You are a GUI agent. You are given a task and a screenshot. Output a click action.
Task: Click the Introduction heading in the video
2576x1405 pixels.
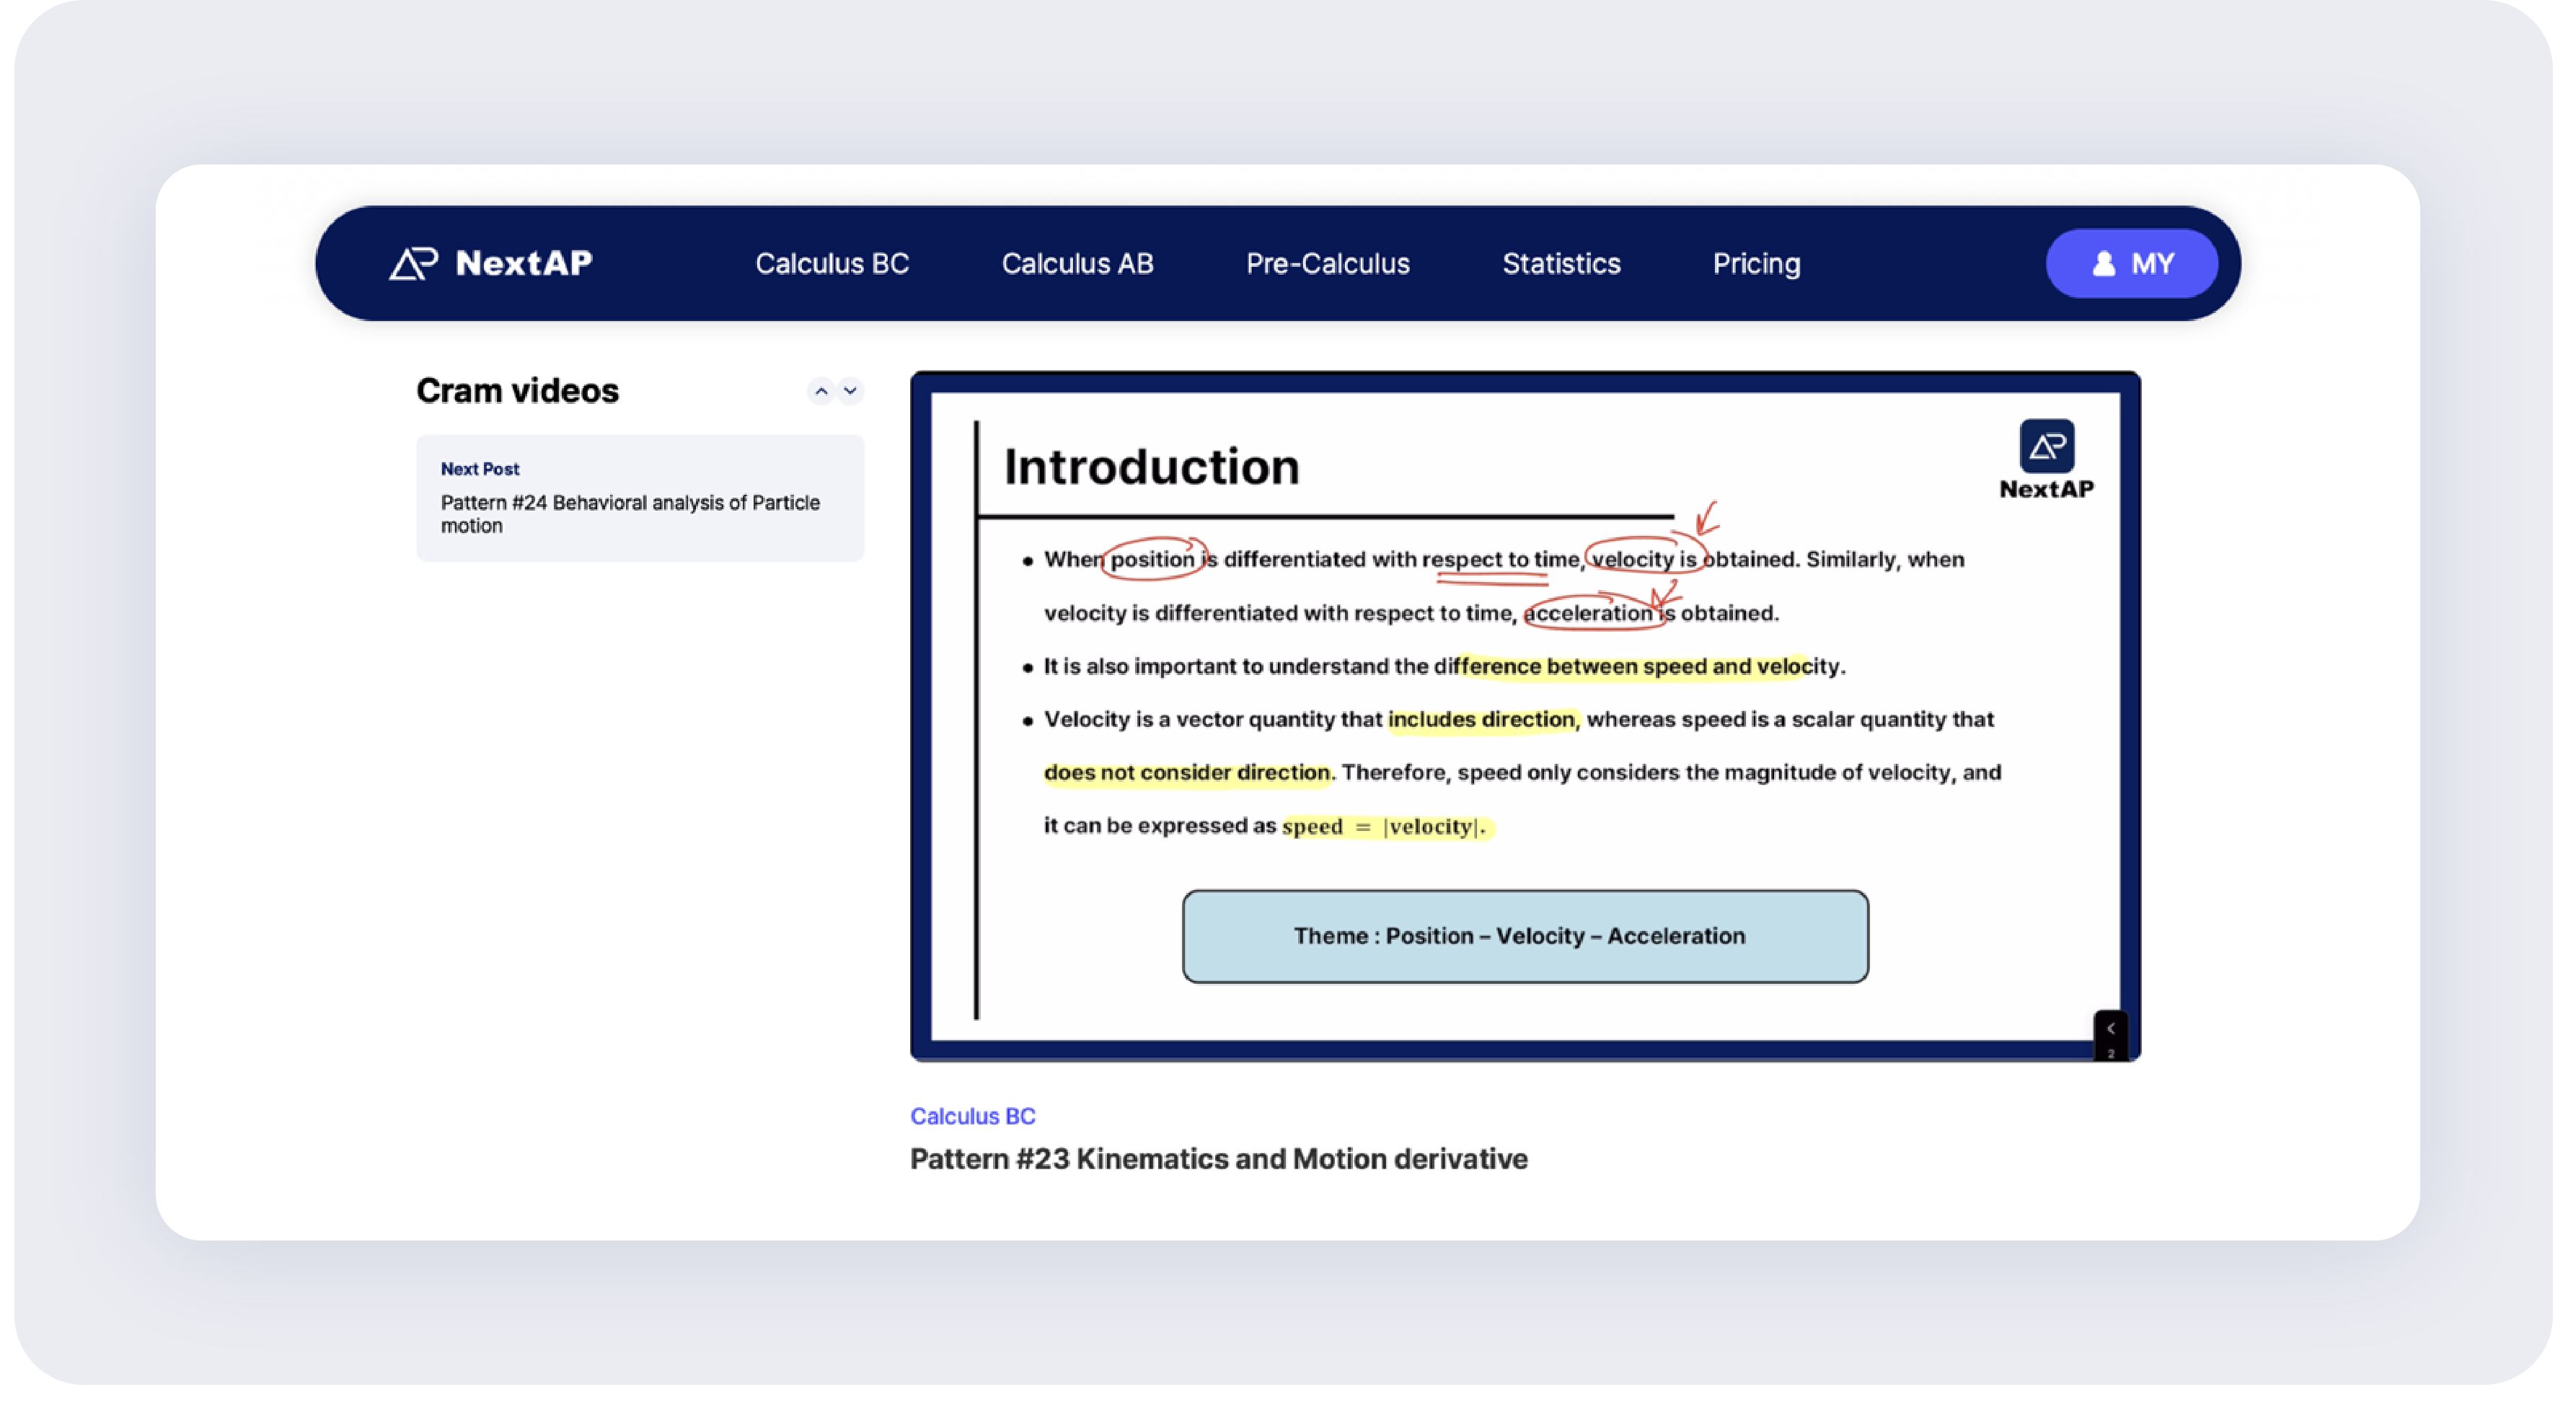1151,467
